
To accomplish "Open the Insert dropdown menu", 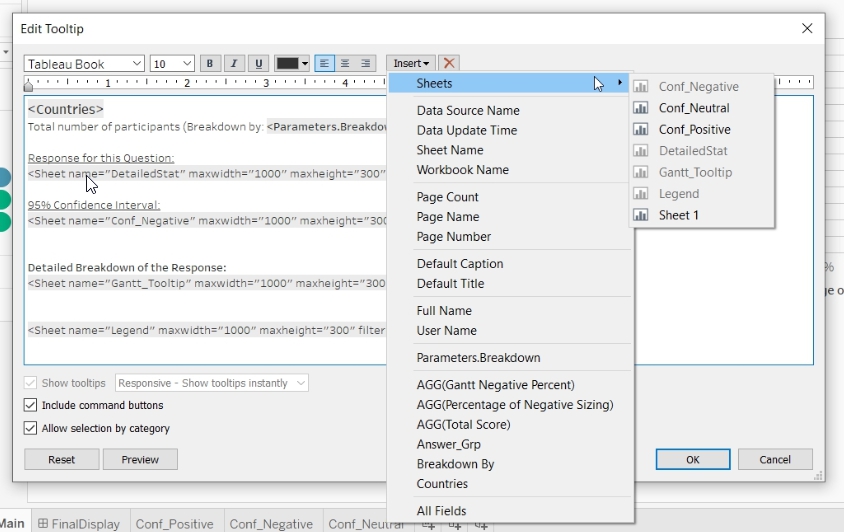I will (x=411, y=64).
